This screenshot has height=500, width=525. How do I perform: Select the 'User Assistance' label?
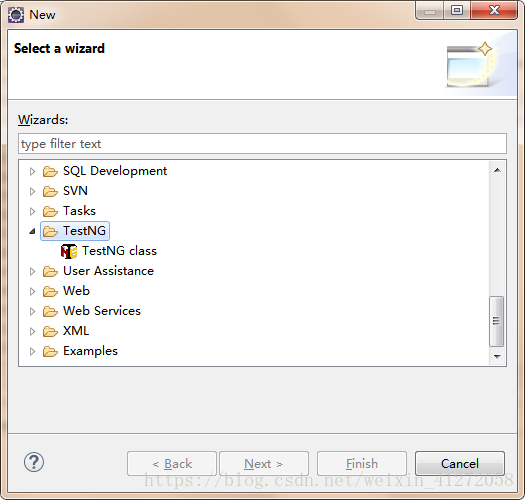(x=108, y=271)
